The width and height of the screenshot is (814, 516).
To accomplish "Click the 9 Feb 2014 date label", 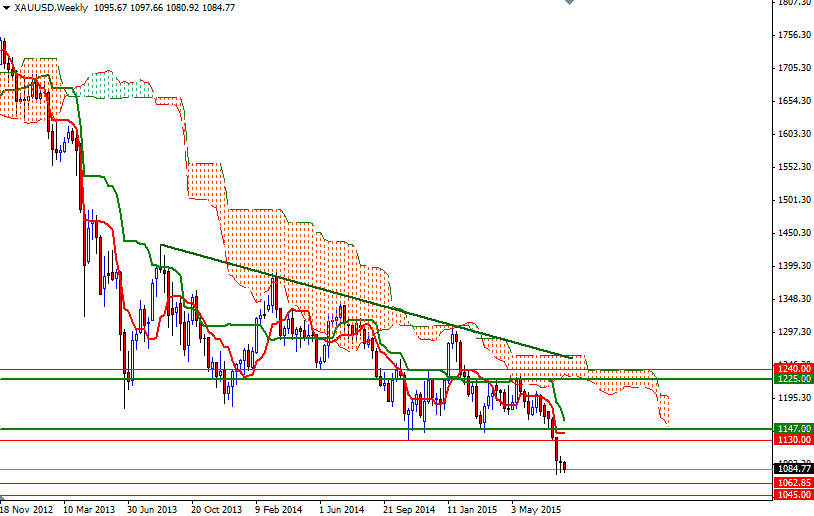I will click(x=280, y=508).
